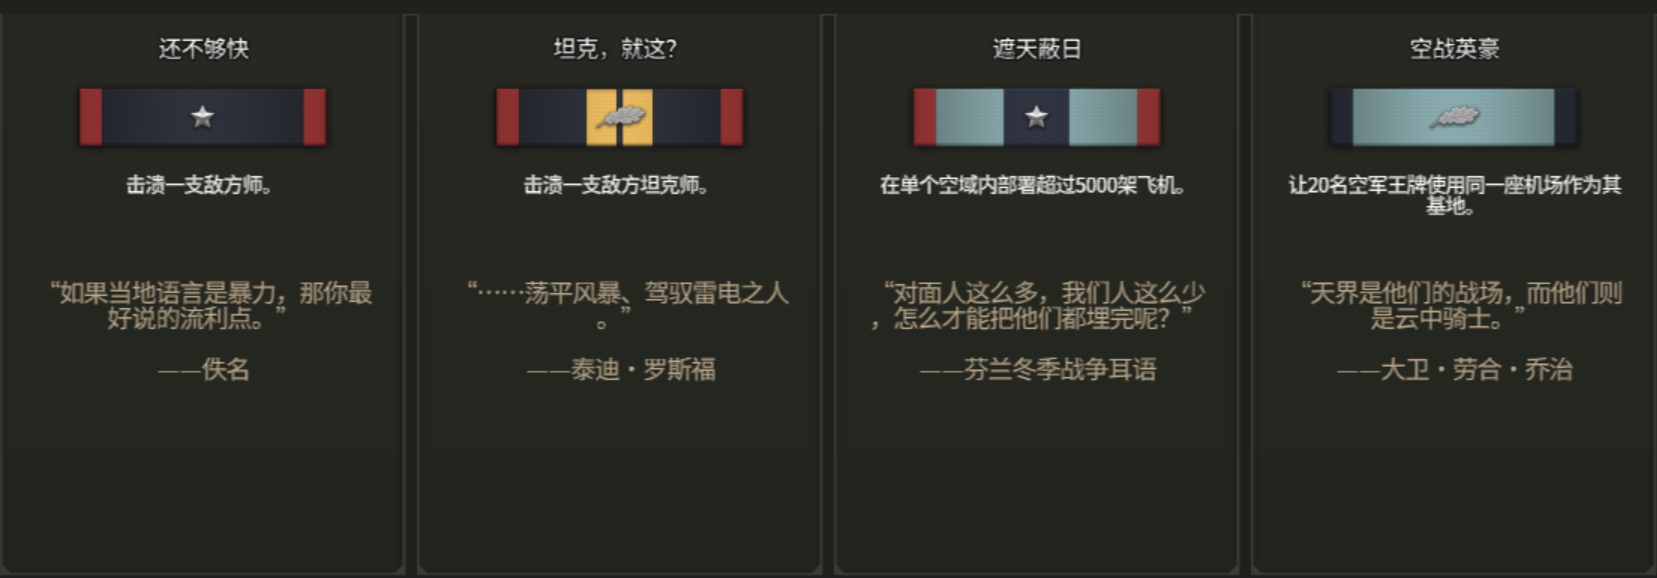
Task: Select the quote starting with 天界是他们的战场
Action: click(1460, 305)
